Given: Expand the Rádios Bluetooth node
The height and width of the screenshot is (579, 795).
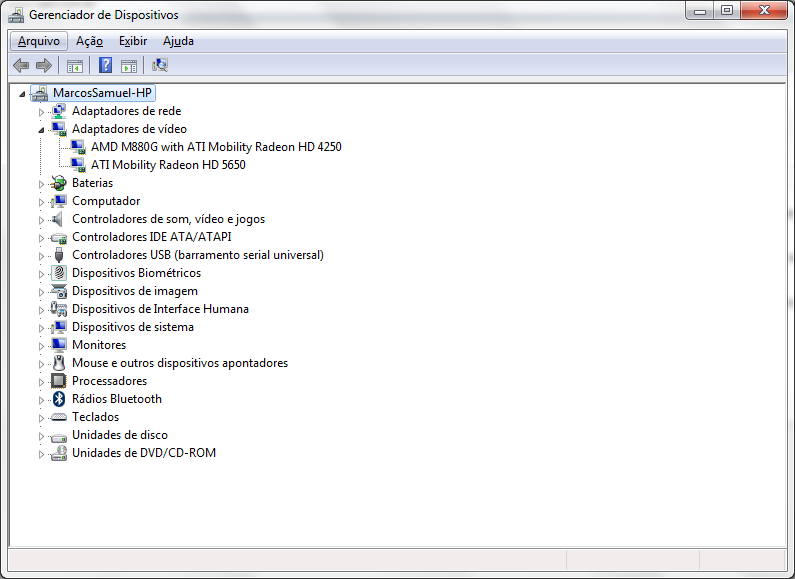Looking at the screenshot, I should [41, 400].
